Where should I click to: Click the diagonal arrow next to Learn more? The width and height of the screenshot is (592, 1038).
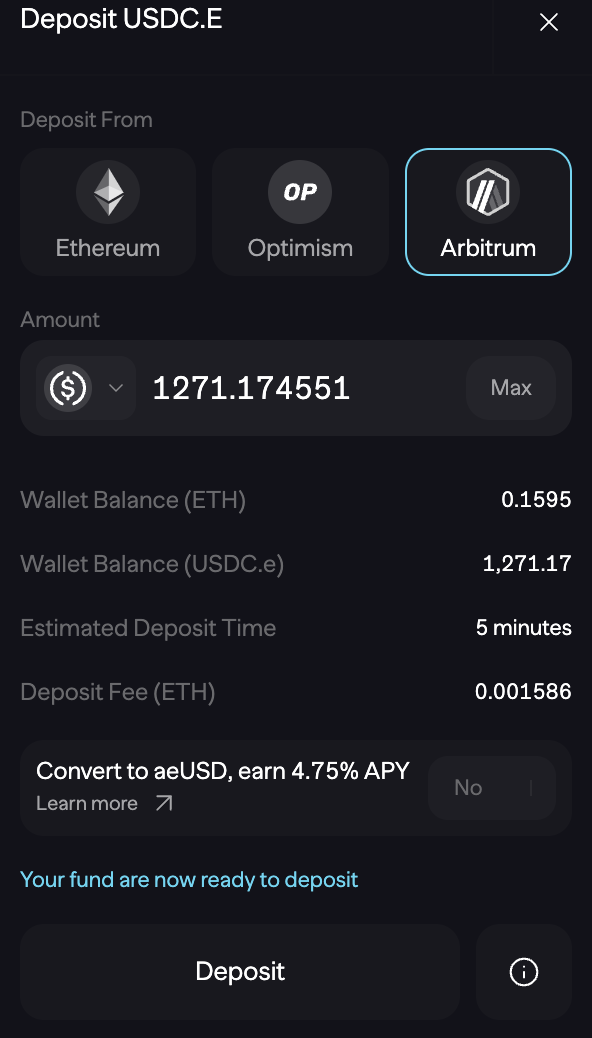[x=160, y=802]
